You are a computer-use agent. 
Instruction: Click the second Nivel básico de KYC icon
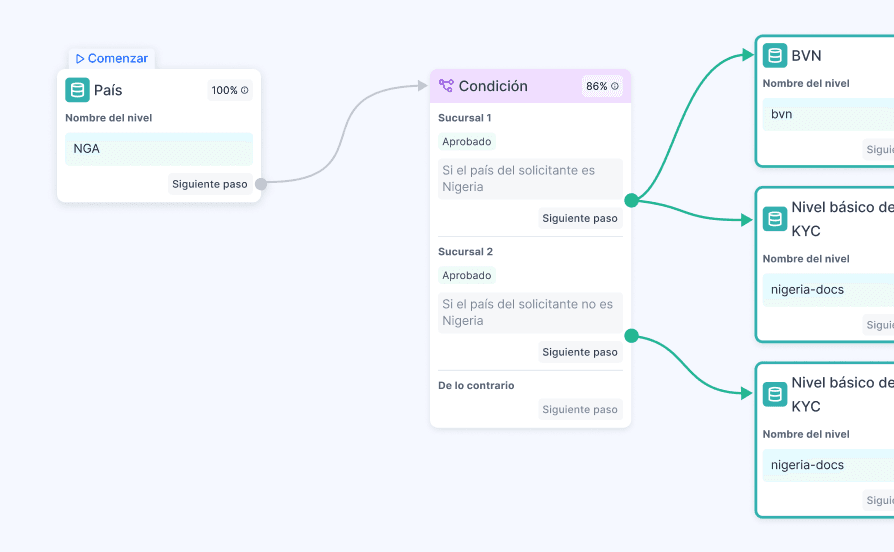(x=774, y=394)
